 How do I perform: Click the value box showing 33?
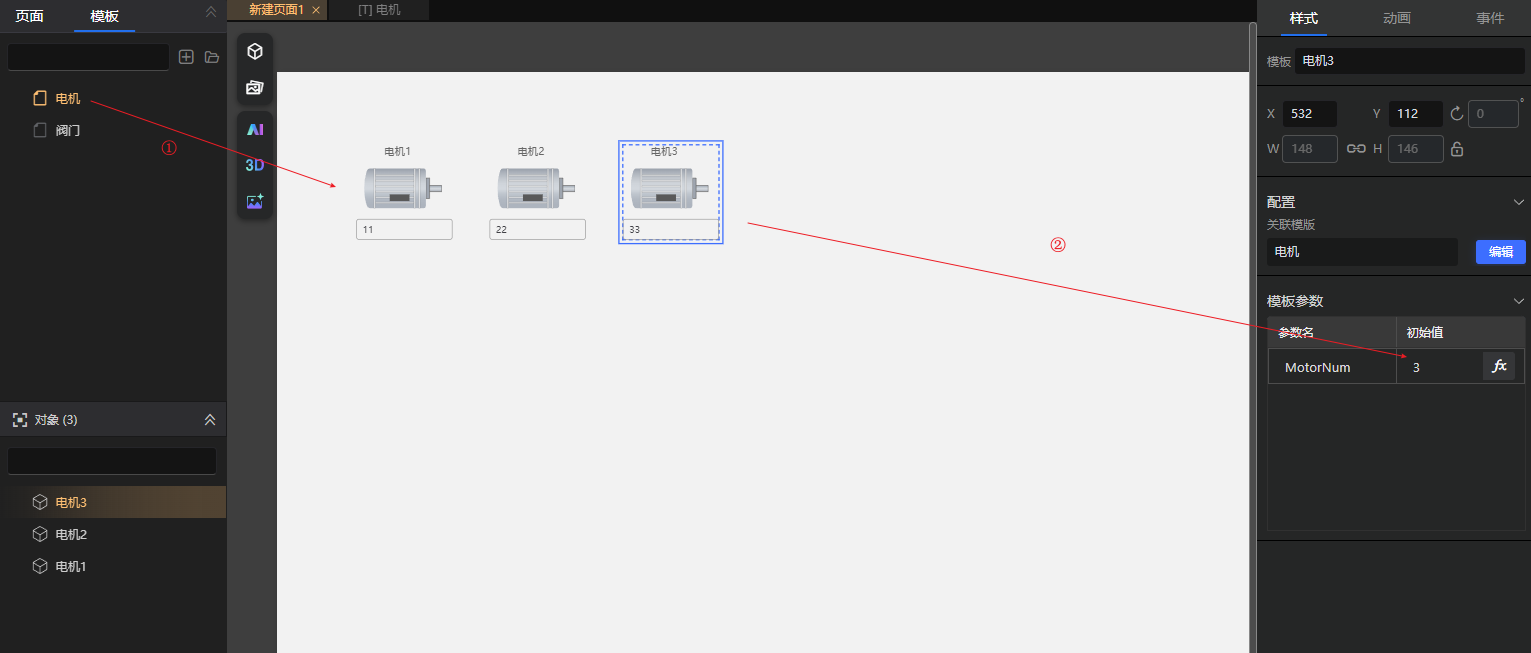point(670,229)
